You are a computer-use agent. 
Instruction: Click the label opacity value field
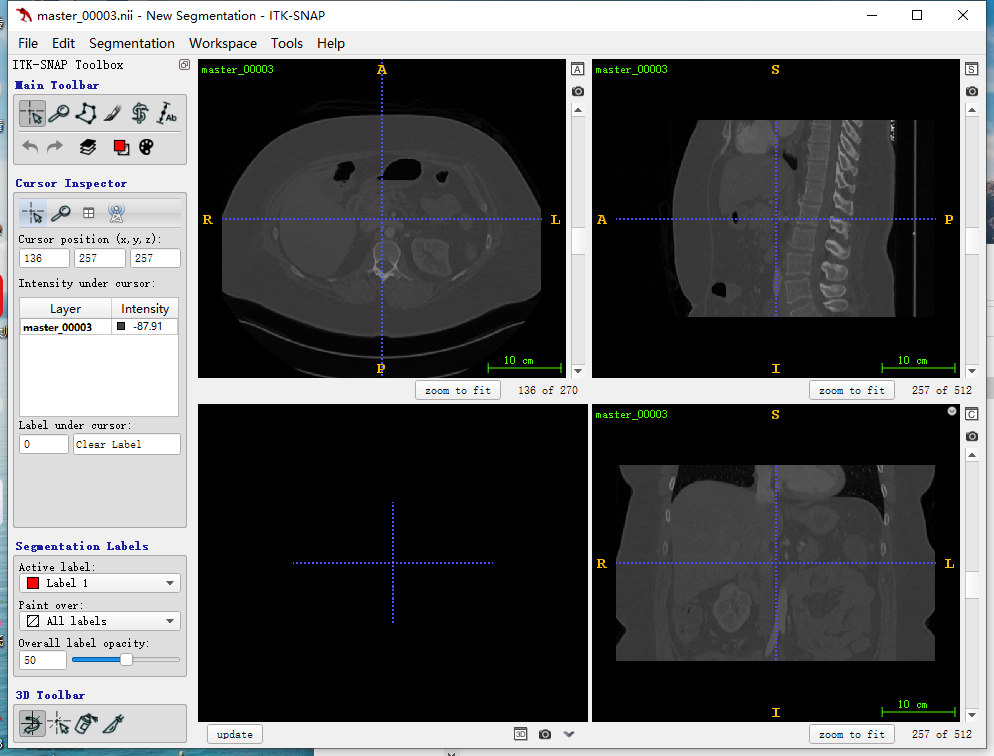pos(42,660)
